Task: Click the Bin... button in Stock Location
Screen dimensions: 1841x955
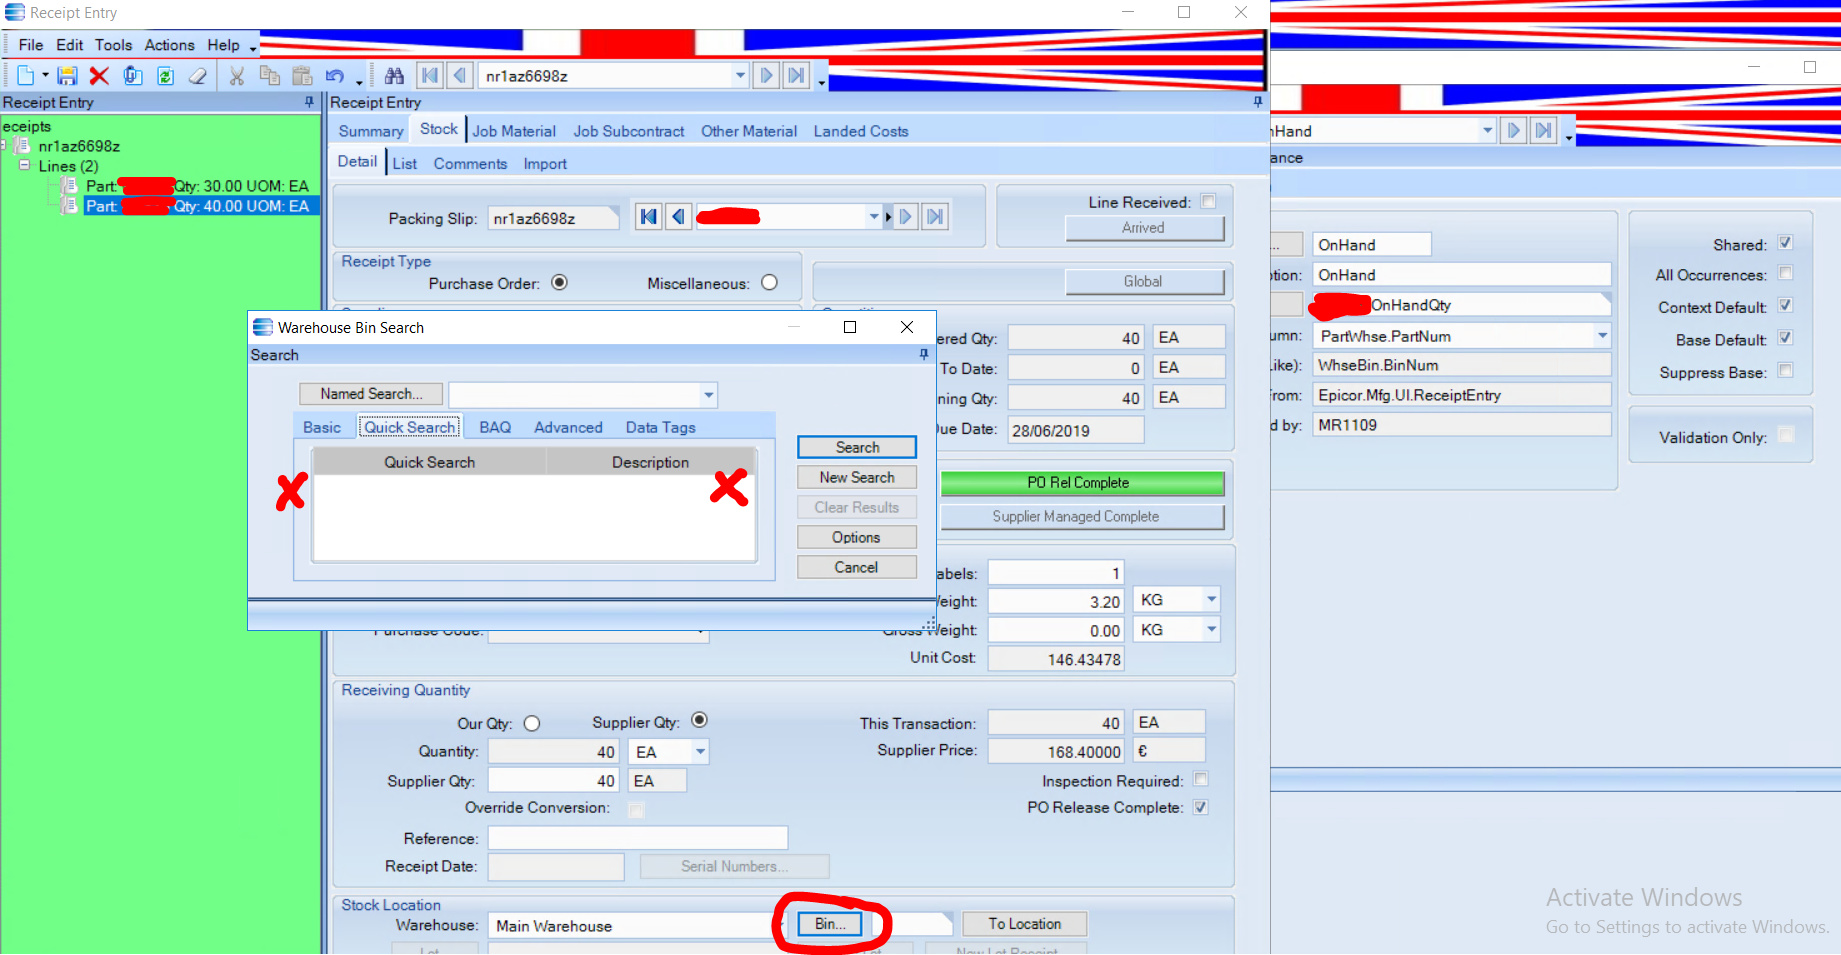Action: coord(830,924)
